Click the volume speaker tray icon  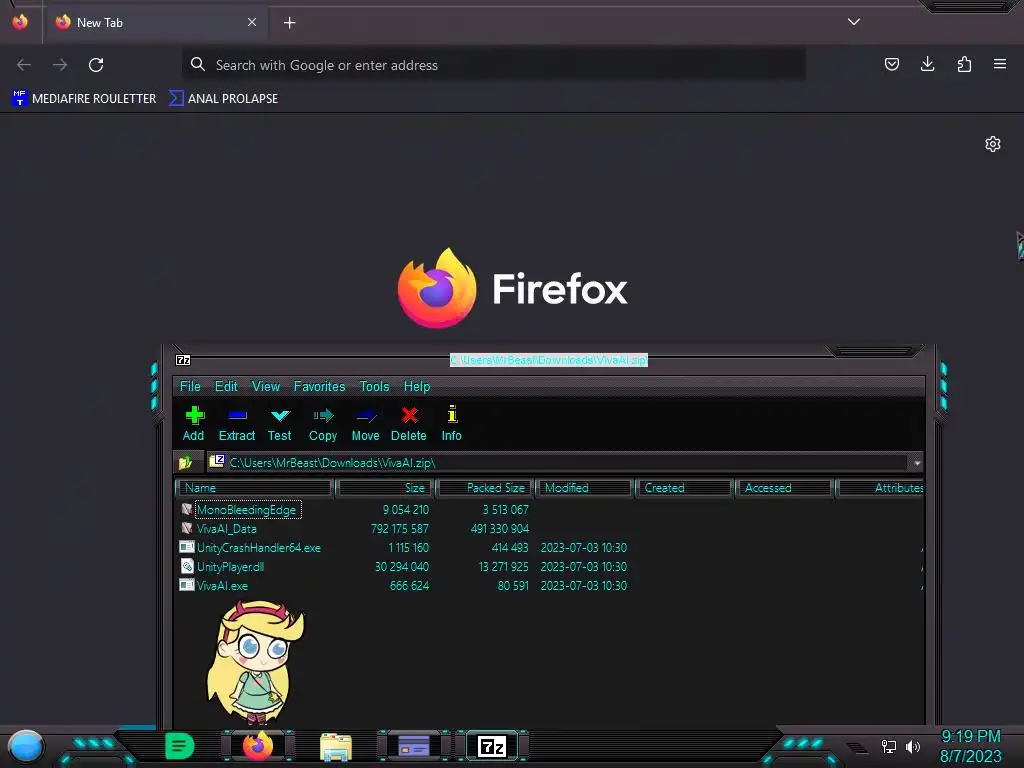pos(913,746)
